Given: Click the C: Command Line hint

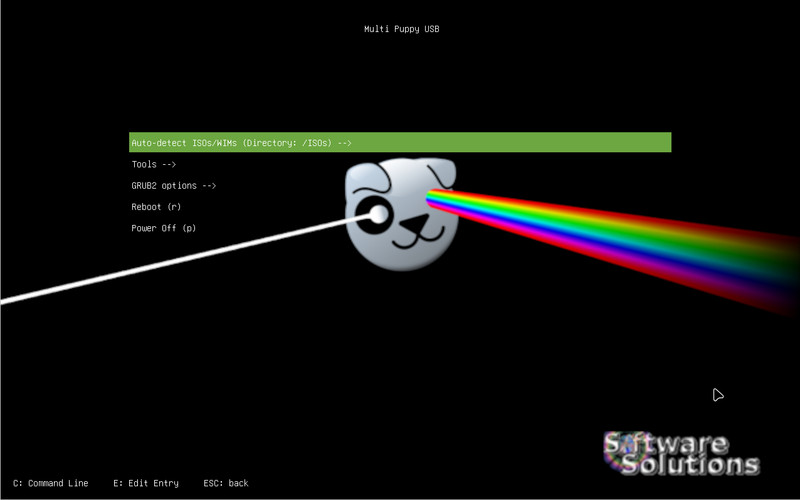Looking at the screenshot, I should (51, 483).
